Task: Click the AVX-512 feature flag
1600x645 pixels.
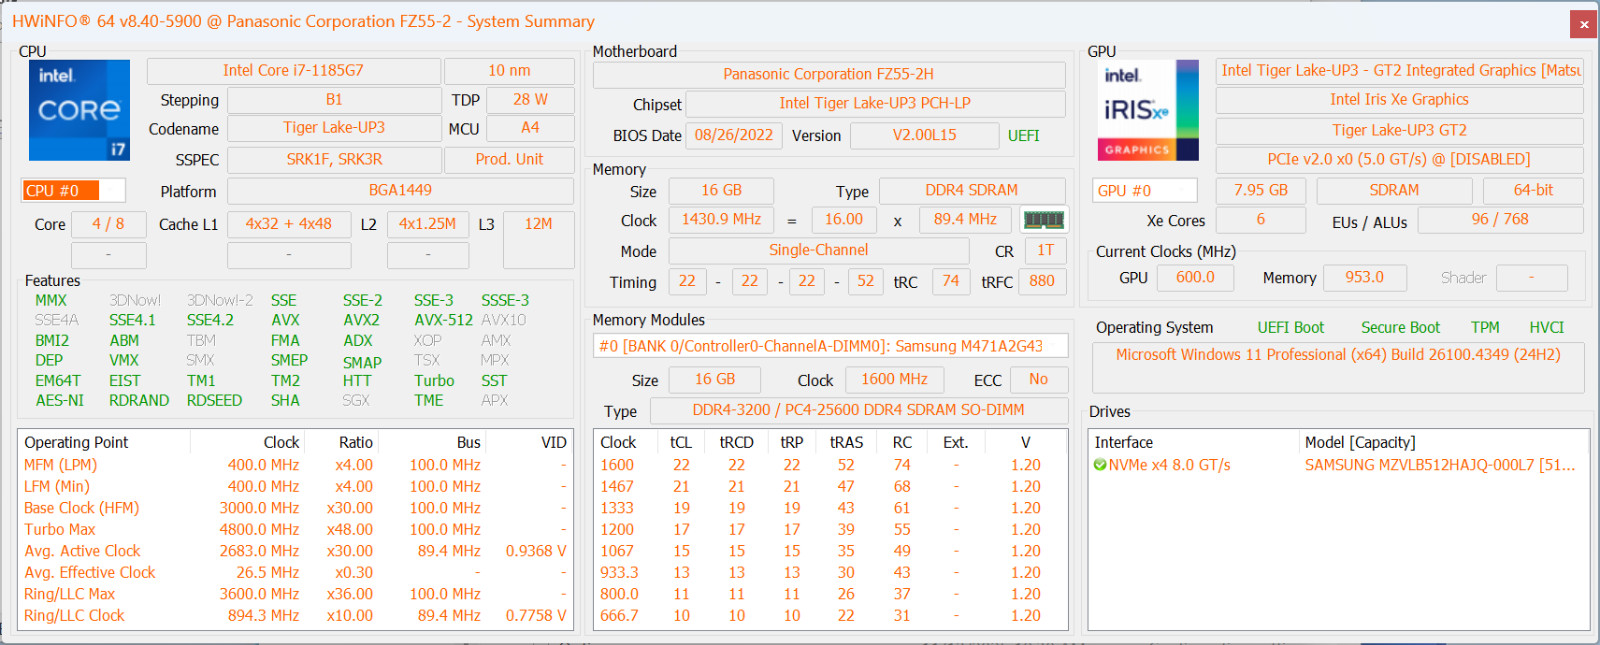Action: (443, 320)
